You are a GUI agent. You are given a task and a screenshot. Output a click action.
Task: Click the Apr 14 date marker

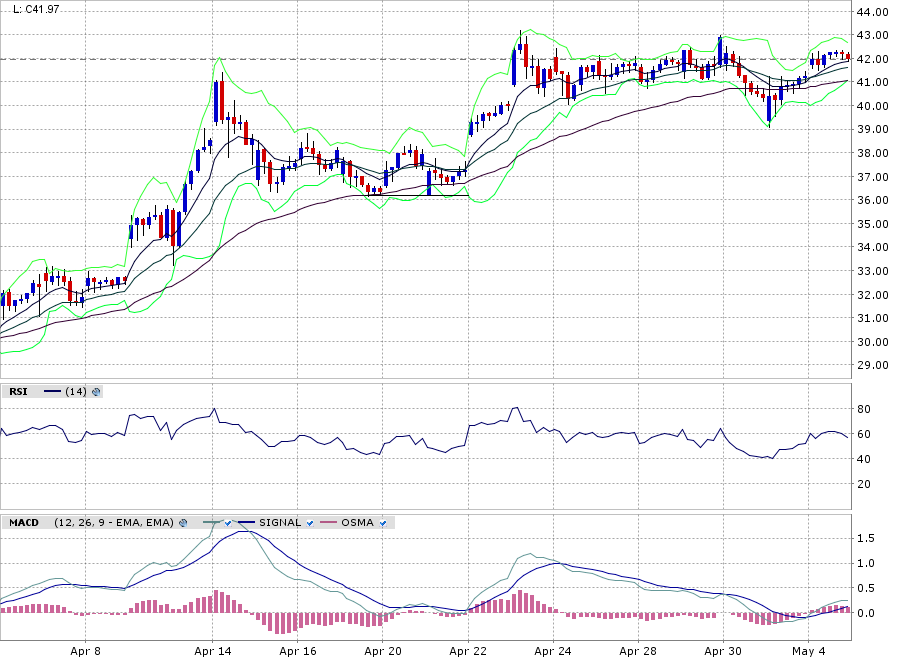point(212,651)
